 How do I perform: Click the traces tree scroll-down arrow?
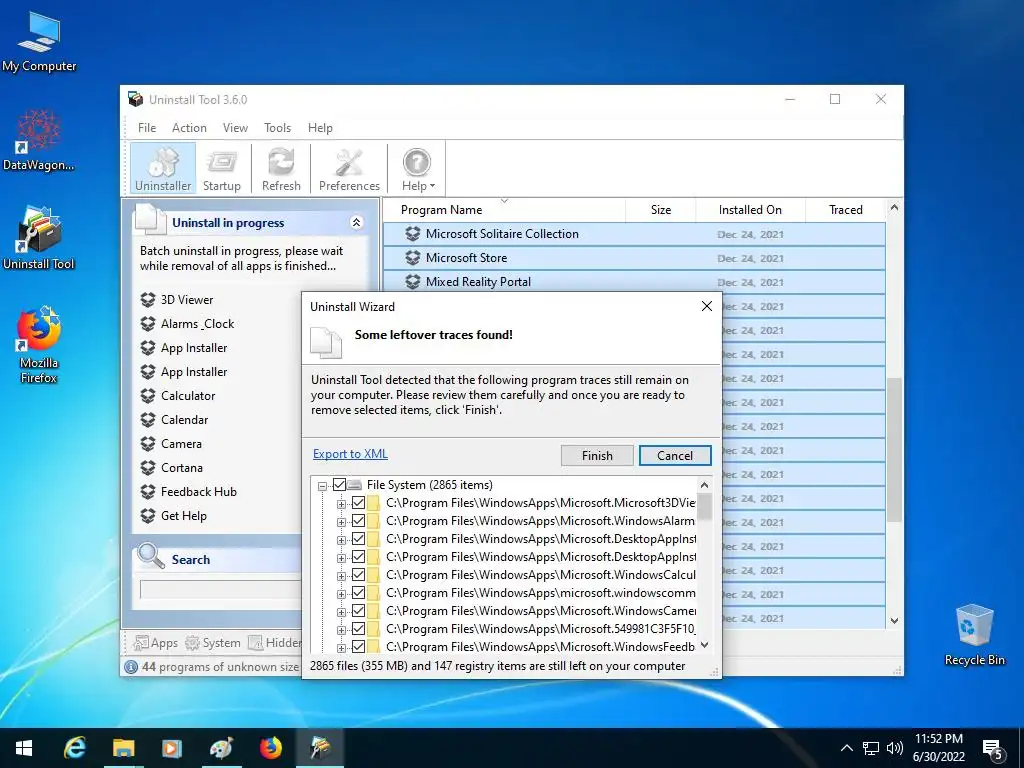(704, 645)
